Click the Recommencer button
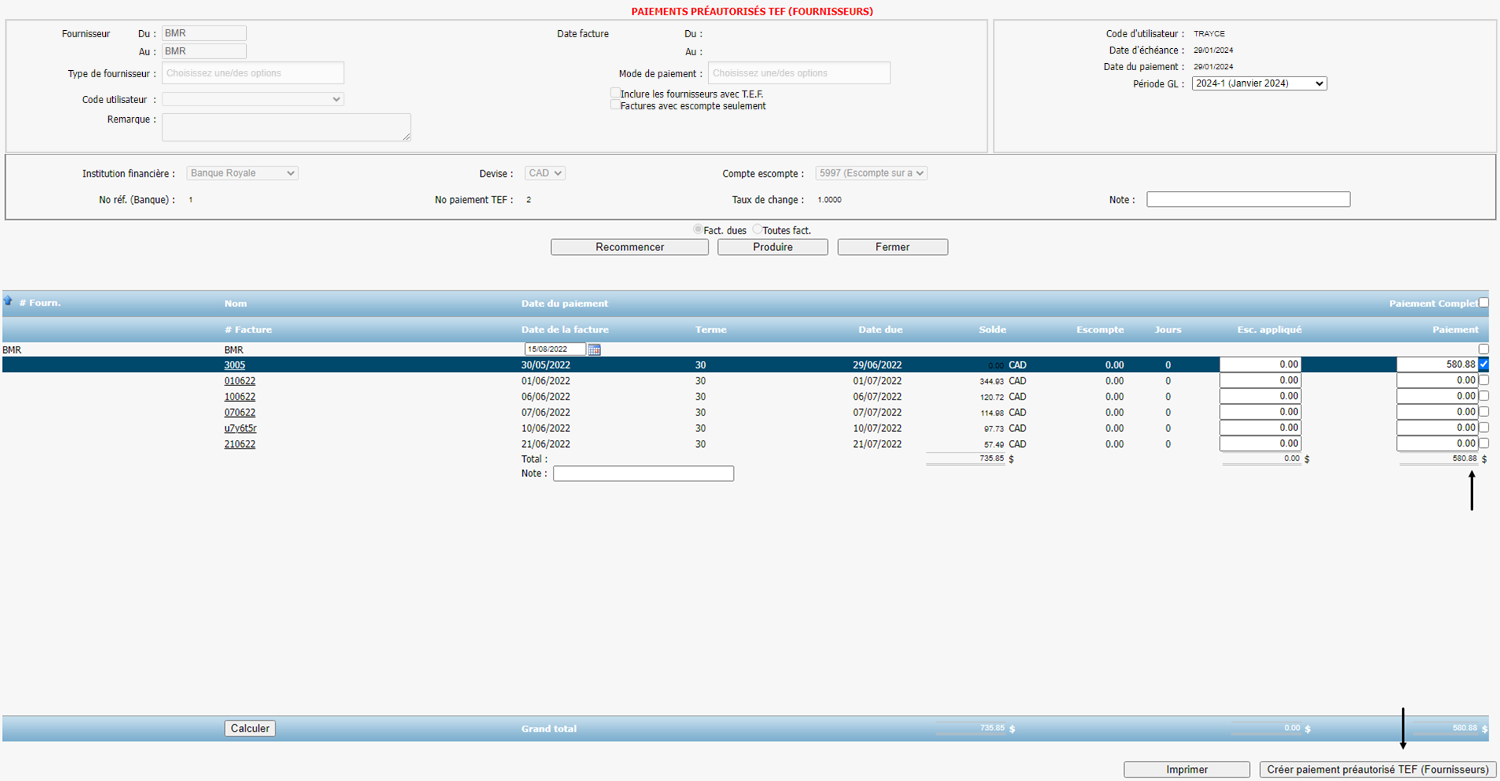The height and width of the screenshot is (781, 1500). coord(629,247)
